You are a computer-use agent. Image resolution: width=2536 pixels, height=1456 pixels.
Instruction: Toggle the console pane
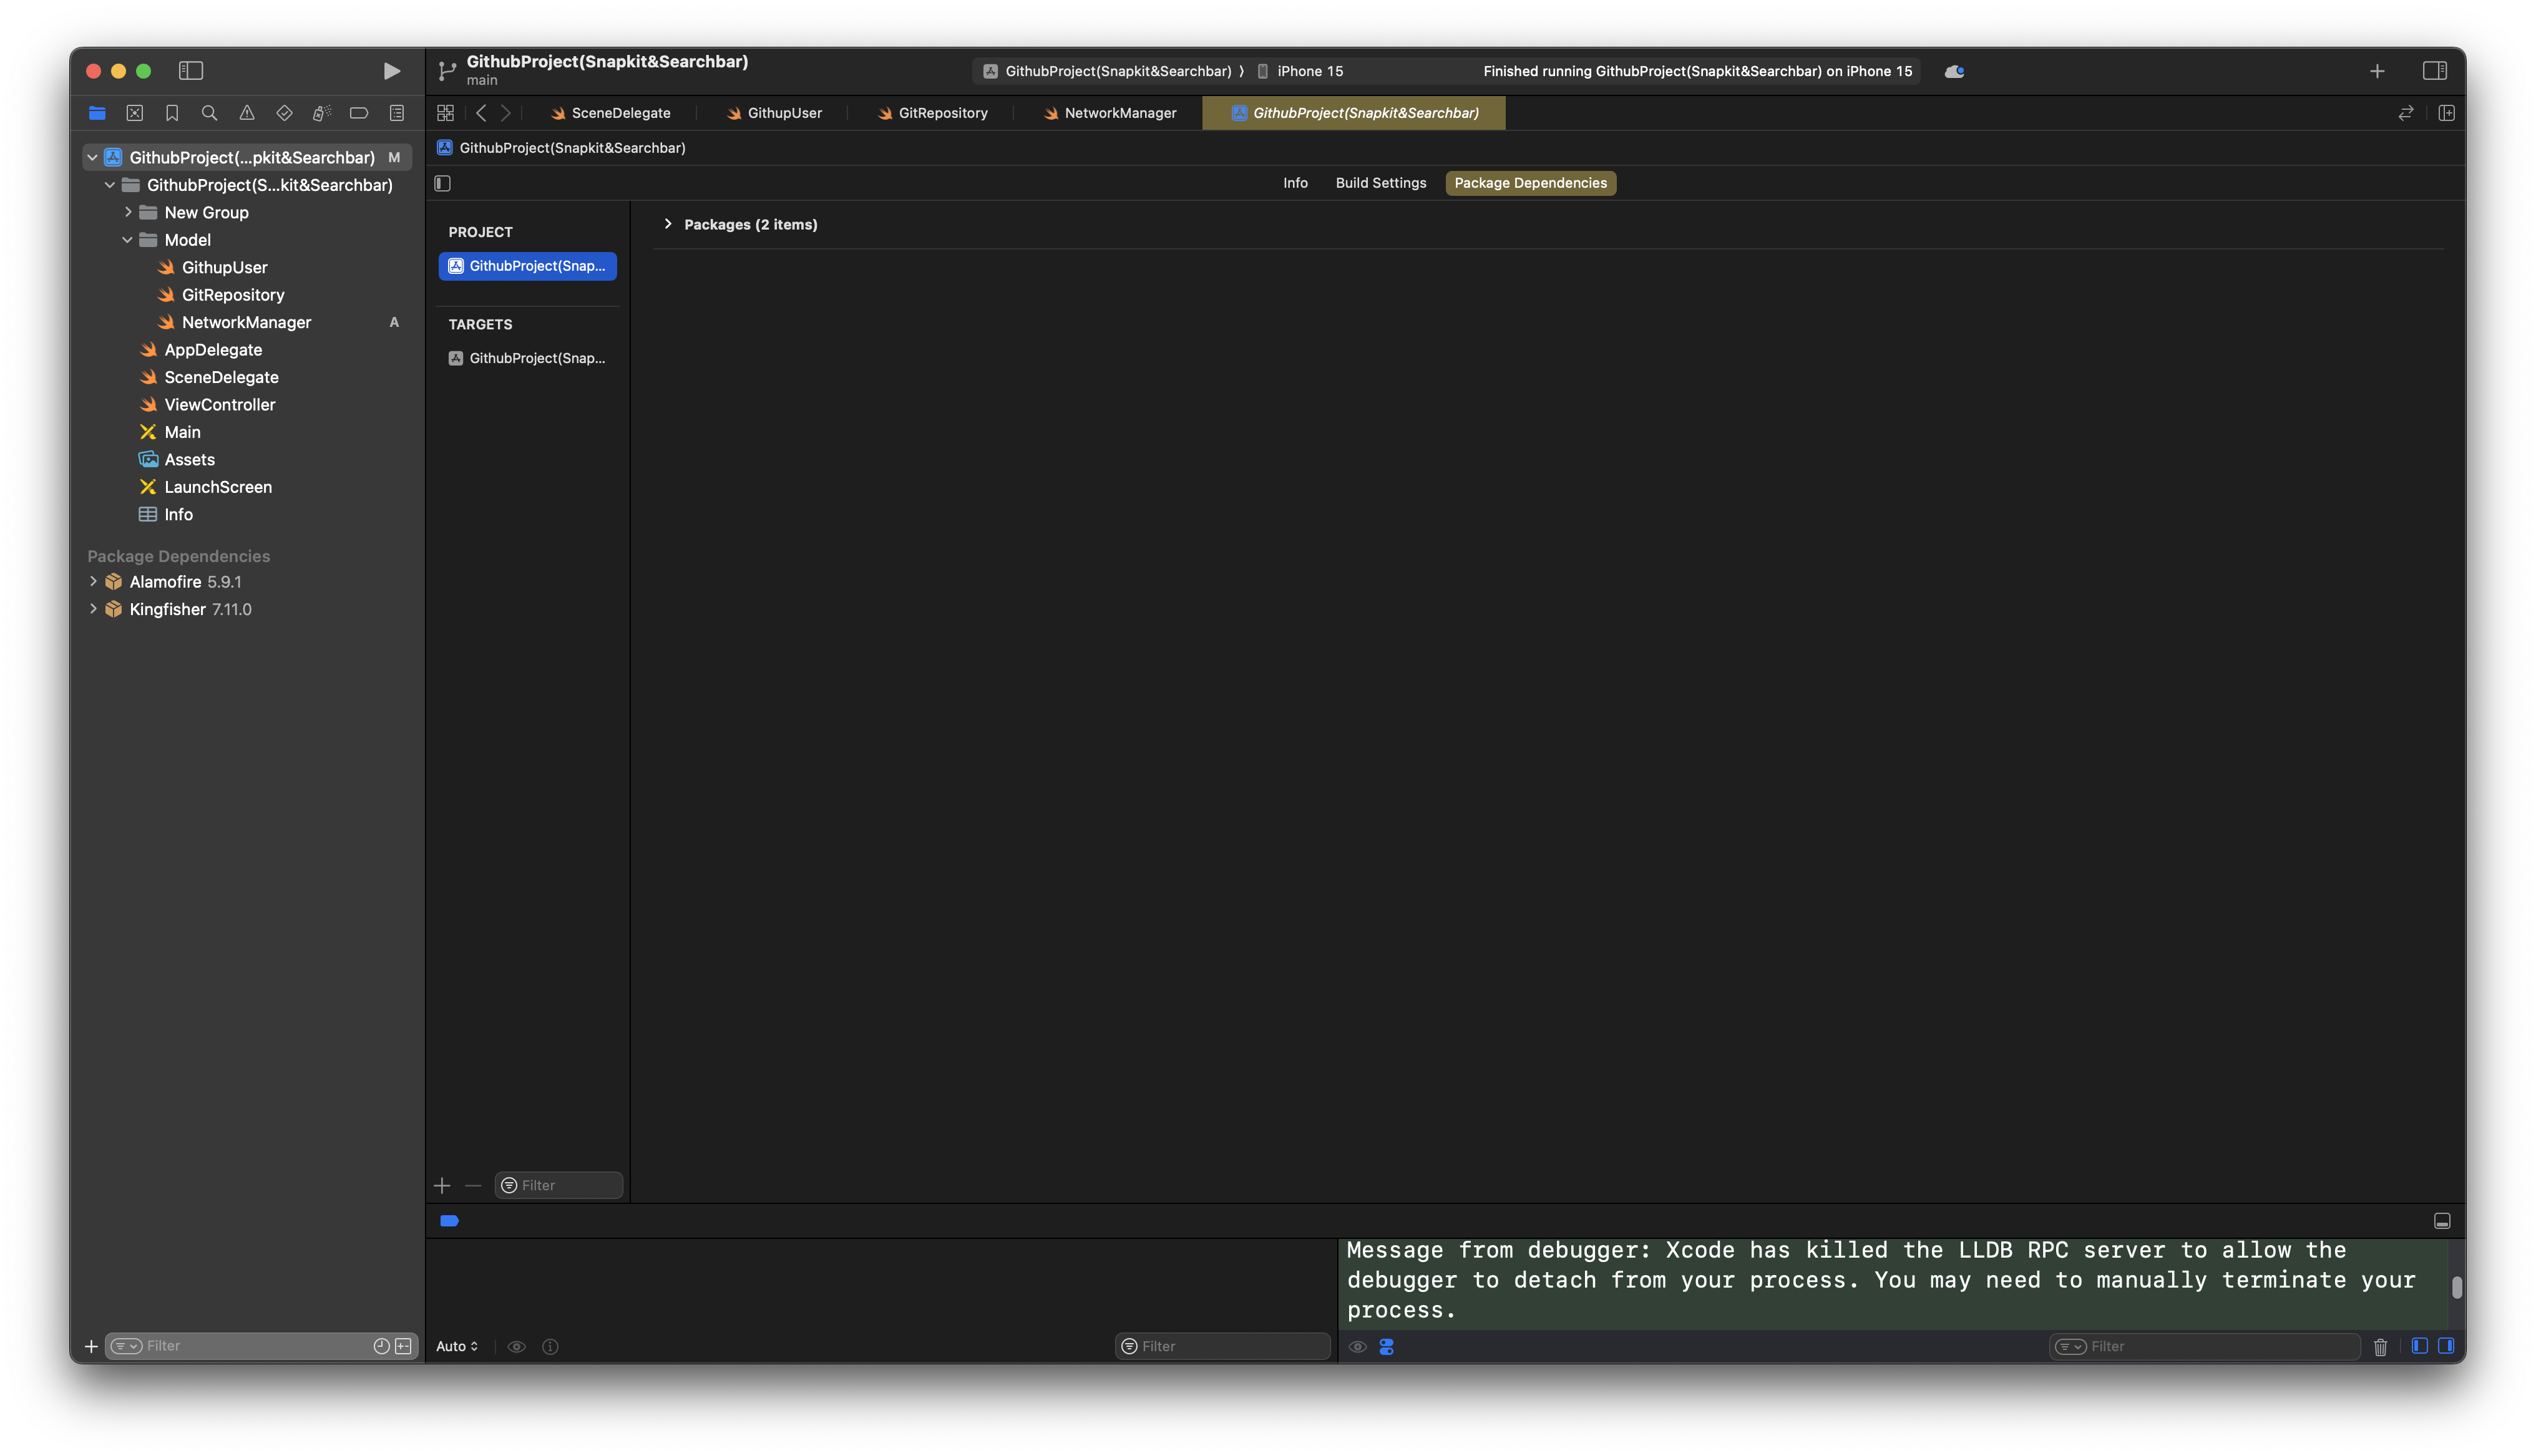[x=2446, y=1346]
